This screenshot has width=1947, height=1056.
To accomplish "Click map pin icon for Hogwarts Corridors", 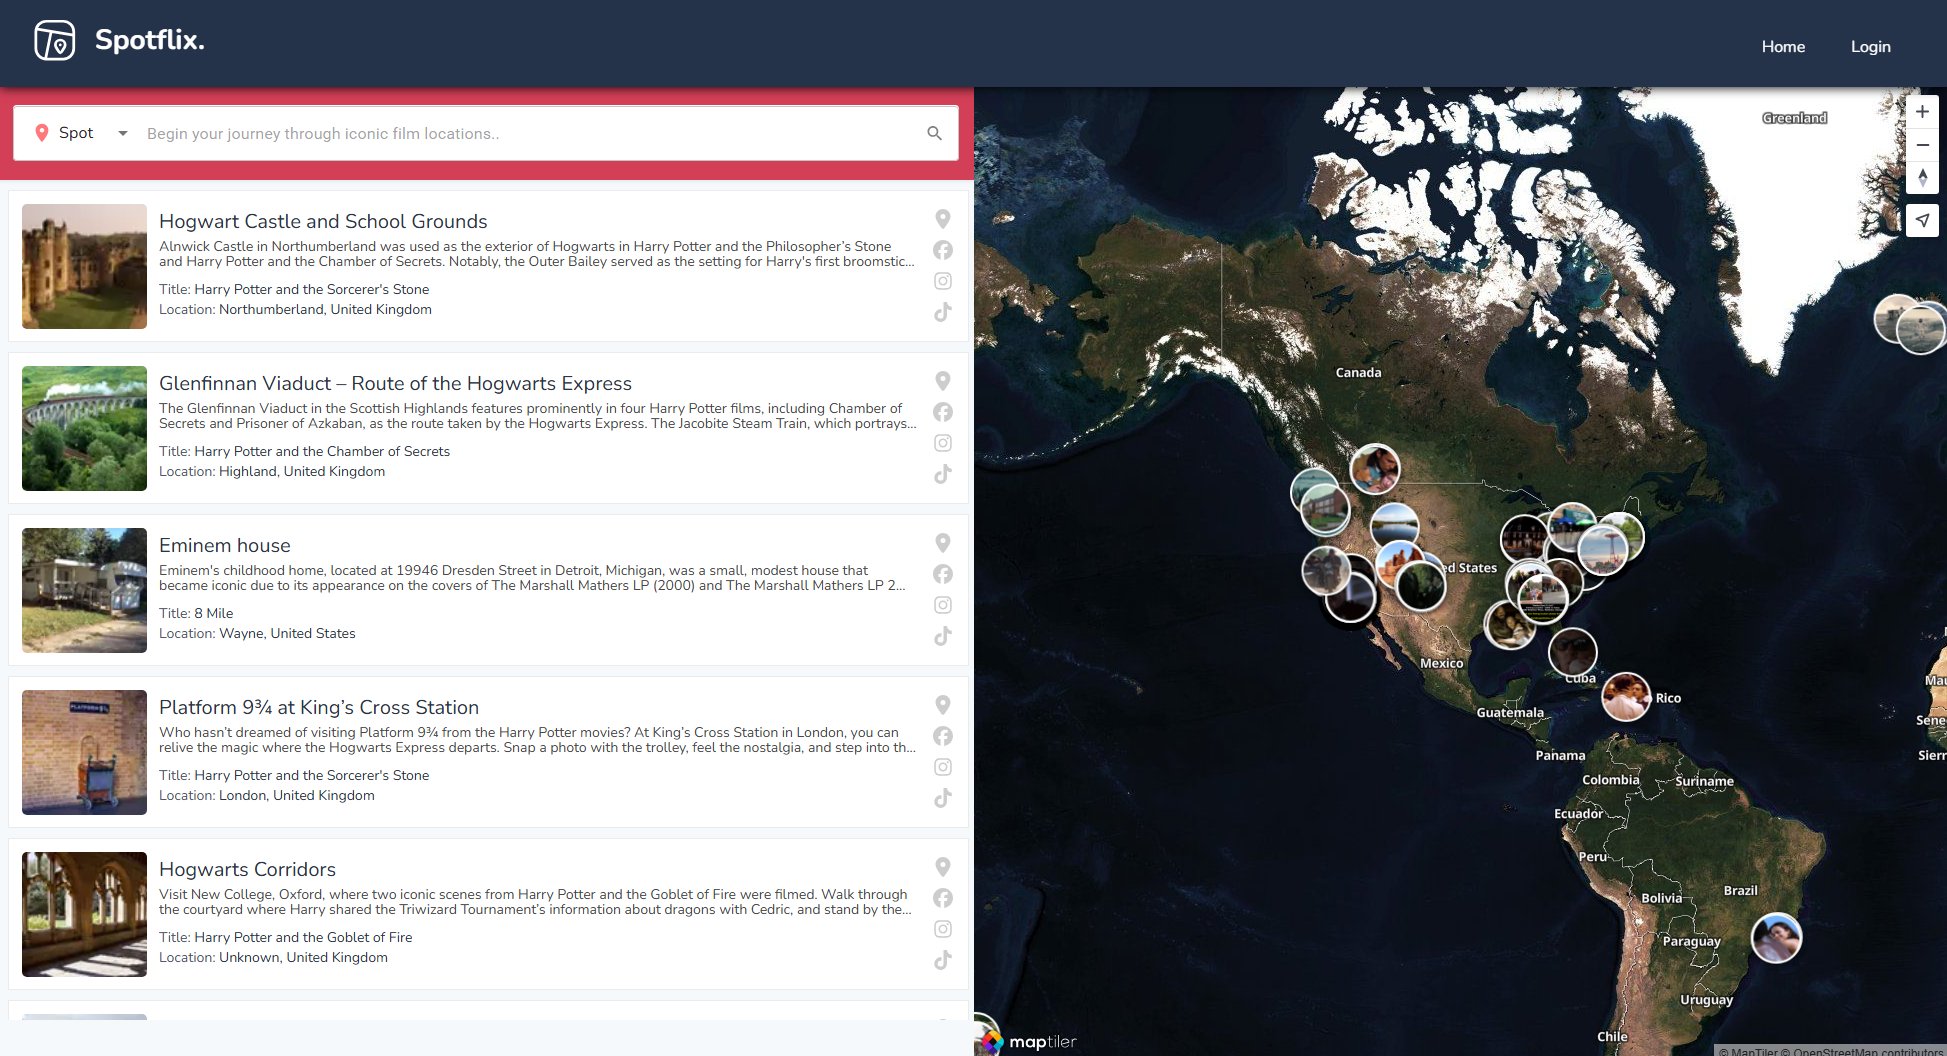I will 942,867.
